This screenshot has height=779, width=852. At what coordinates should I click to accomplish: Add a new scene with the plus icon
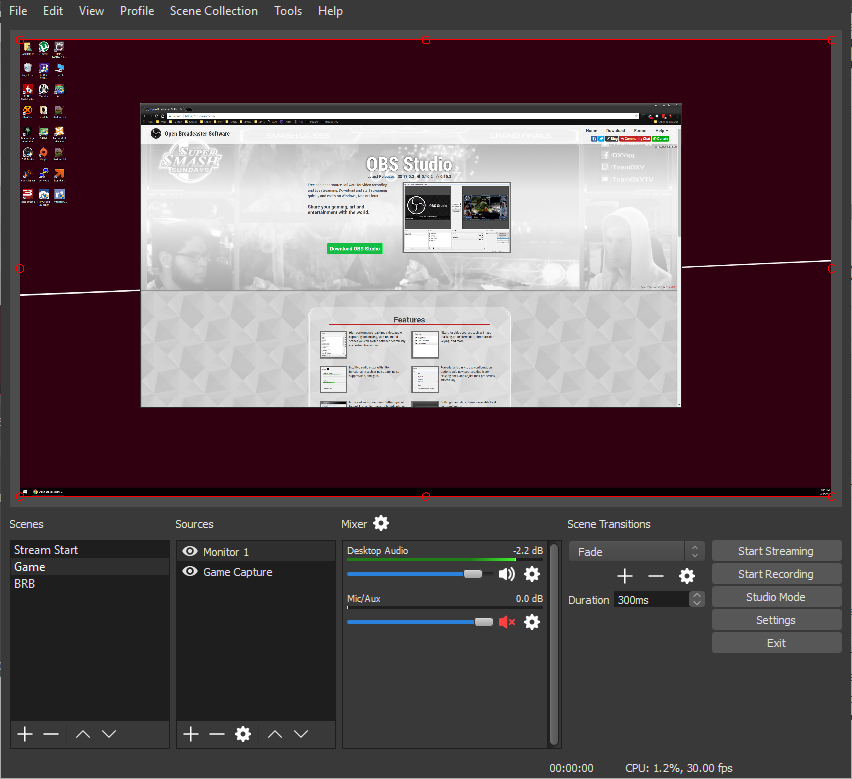point(23,733)
